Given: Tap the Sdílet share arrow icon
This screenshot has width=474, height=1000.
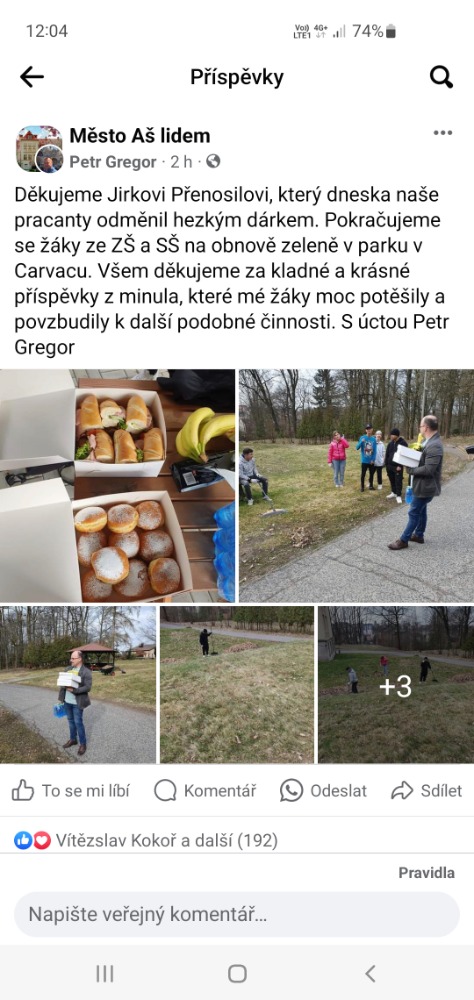Looking at the screenshot, I should (402, 791).
